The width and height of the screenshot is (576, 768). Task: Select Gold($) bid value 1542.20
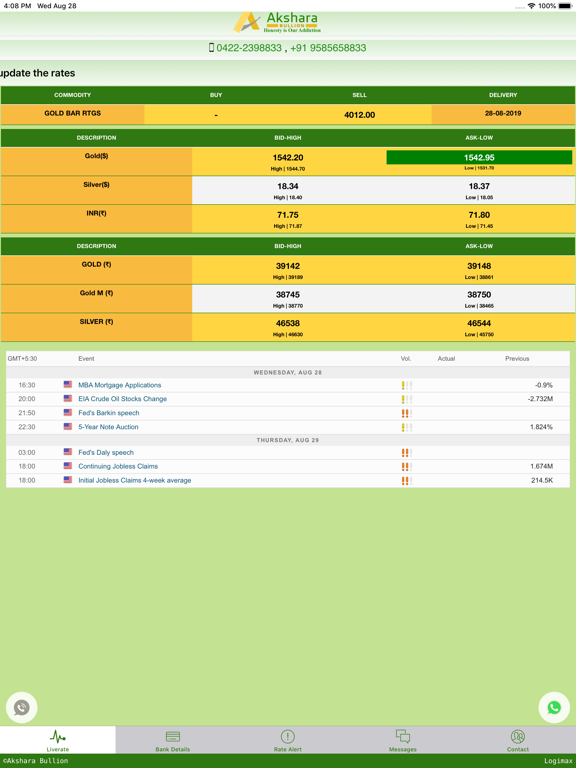pyautogui.click(x=288, y=158)
